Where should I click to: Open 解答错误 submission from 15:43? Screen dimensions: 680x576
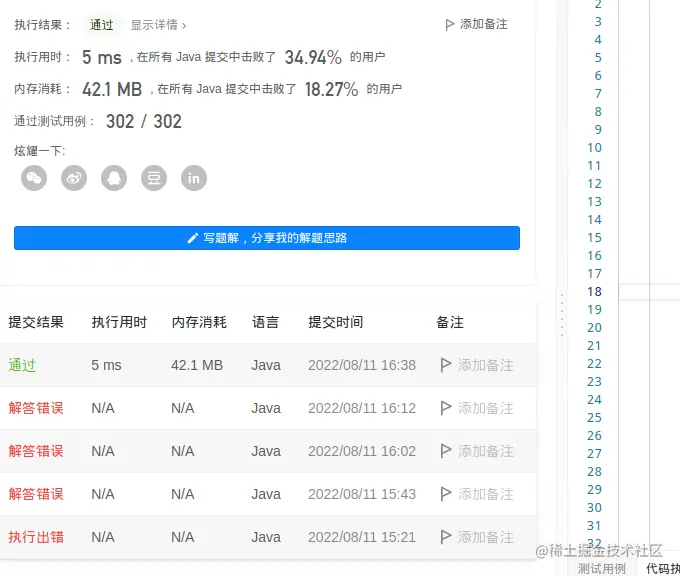click(36, 494)
